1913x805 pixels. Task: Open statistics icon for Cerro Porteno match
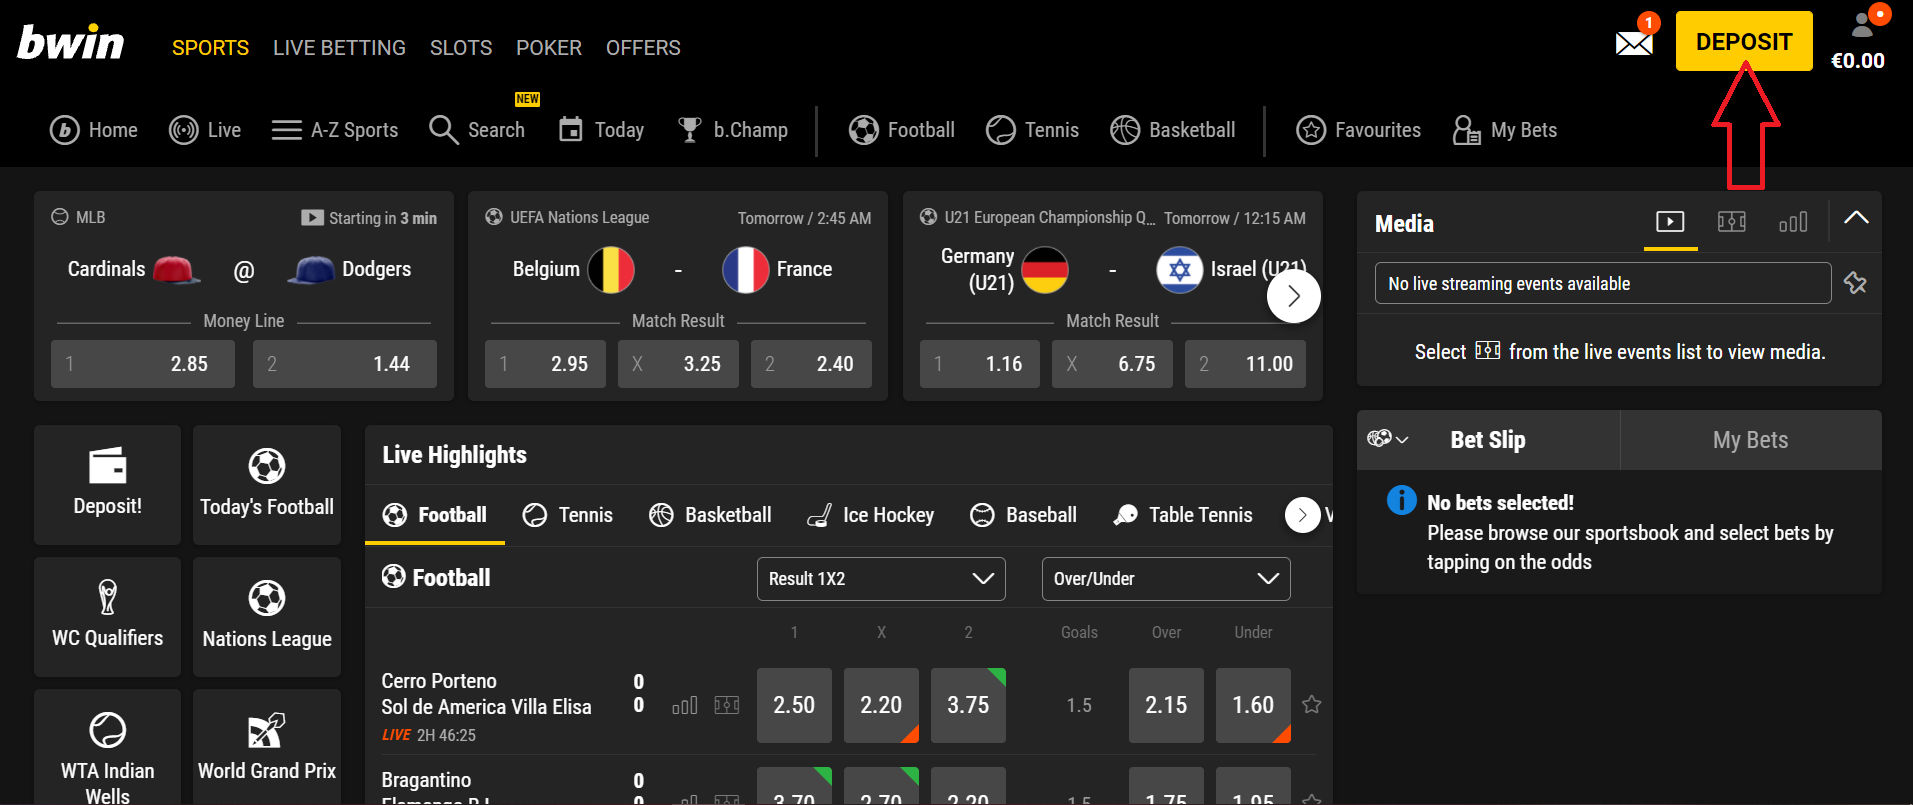(x=685, y=706)
